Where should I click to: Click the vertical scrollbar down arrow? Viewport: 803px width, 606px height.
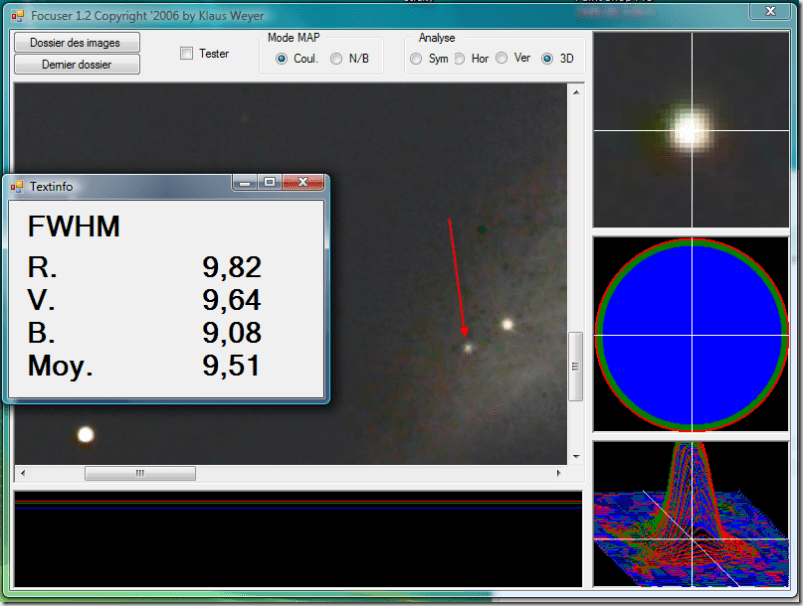[x=575, y=456]
